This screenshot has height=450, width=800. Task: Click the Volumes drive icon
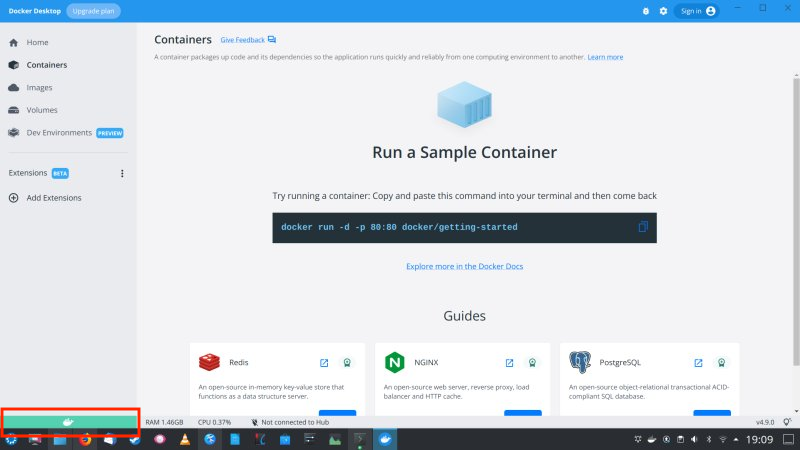click(14, 110)
